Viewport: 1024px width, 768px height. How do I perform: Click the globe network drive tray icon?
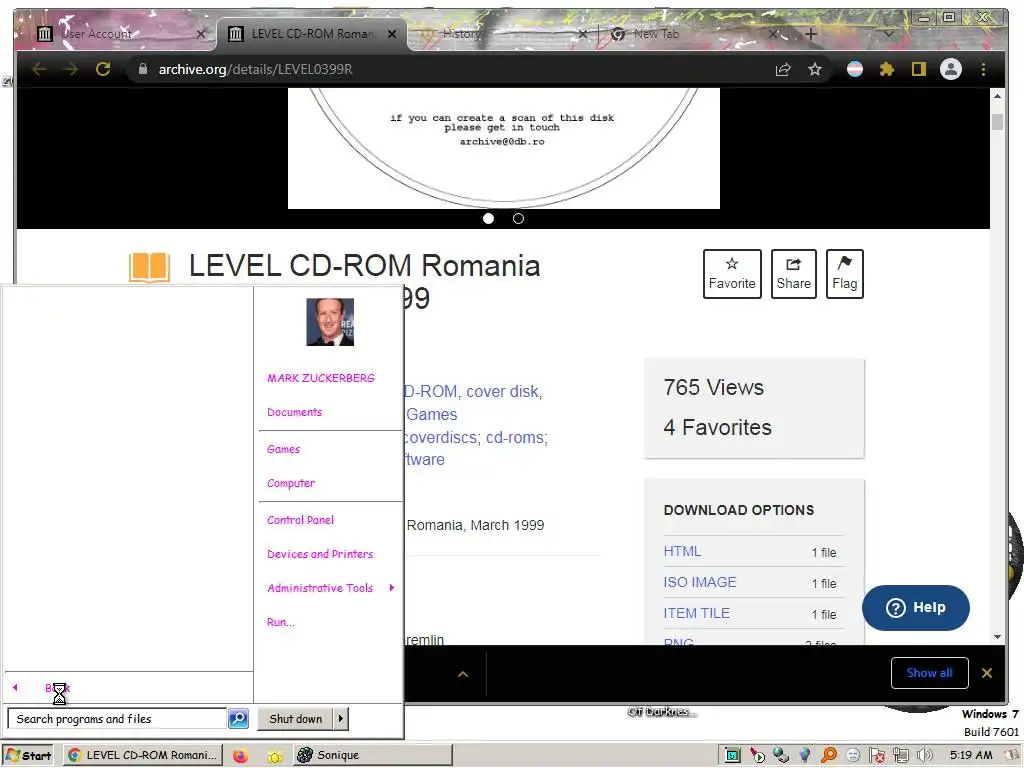pos(780,756)
